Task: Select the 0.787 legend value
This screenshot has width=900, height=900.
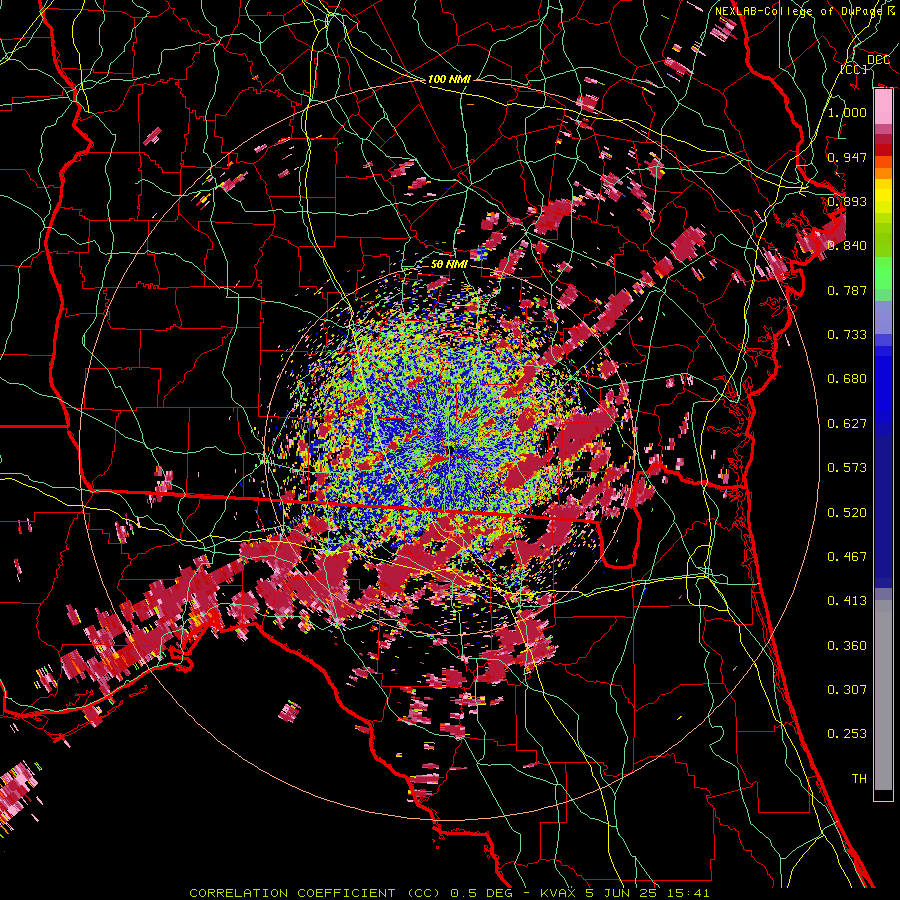Action: (847, 290)
